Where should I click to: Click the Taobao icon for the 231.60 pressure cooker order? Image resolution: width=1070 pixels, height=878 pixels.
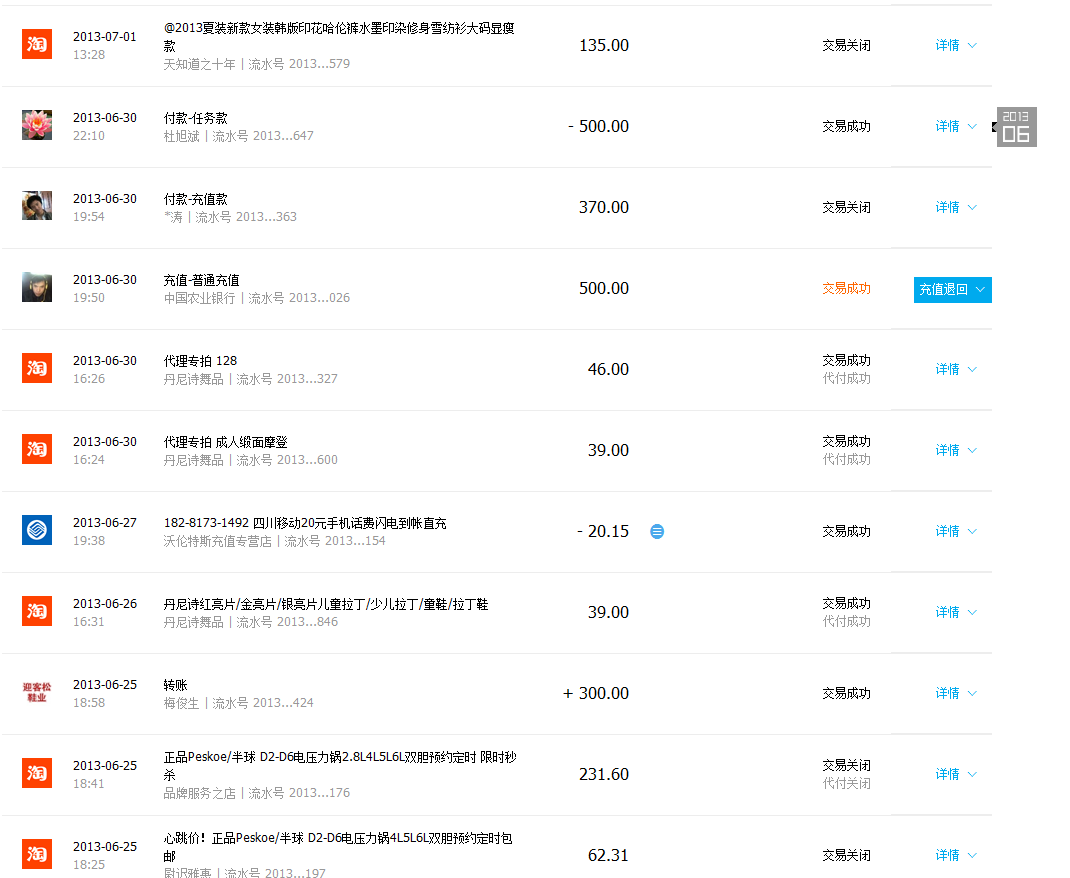point(37,773)
